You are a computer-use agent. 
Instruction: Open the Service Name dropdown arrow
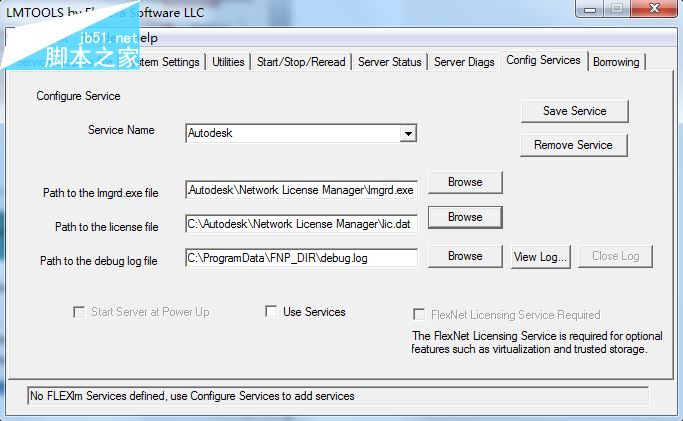tap(408, 133)
